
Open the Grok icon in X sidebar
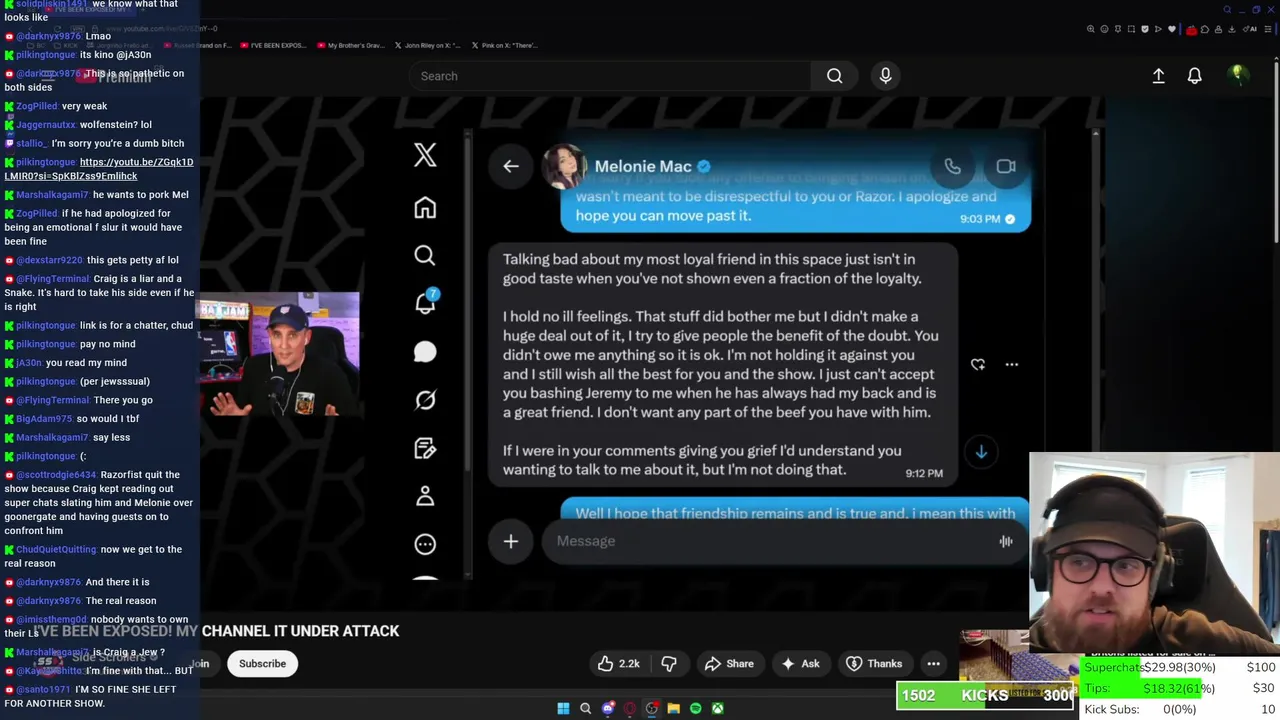point(425,400)
